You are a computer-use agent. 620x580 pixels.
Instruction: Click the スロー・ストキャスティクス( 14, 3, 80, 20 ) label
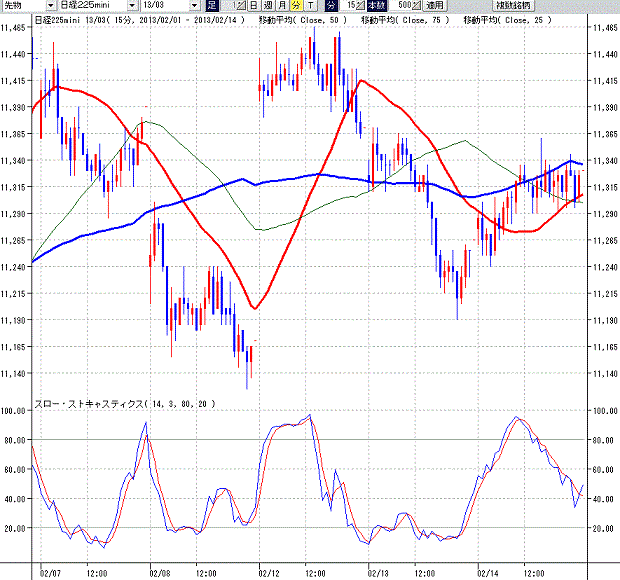(x=125, y=404)
